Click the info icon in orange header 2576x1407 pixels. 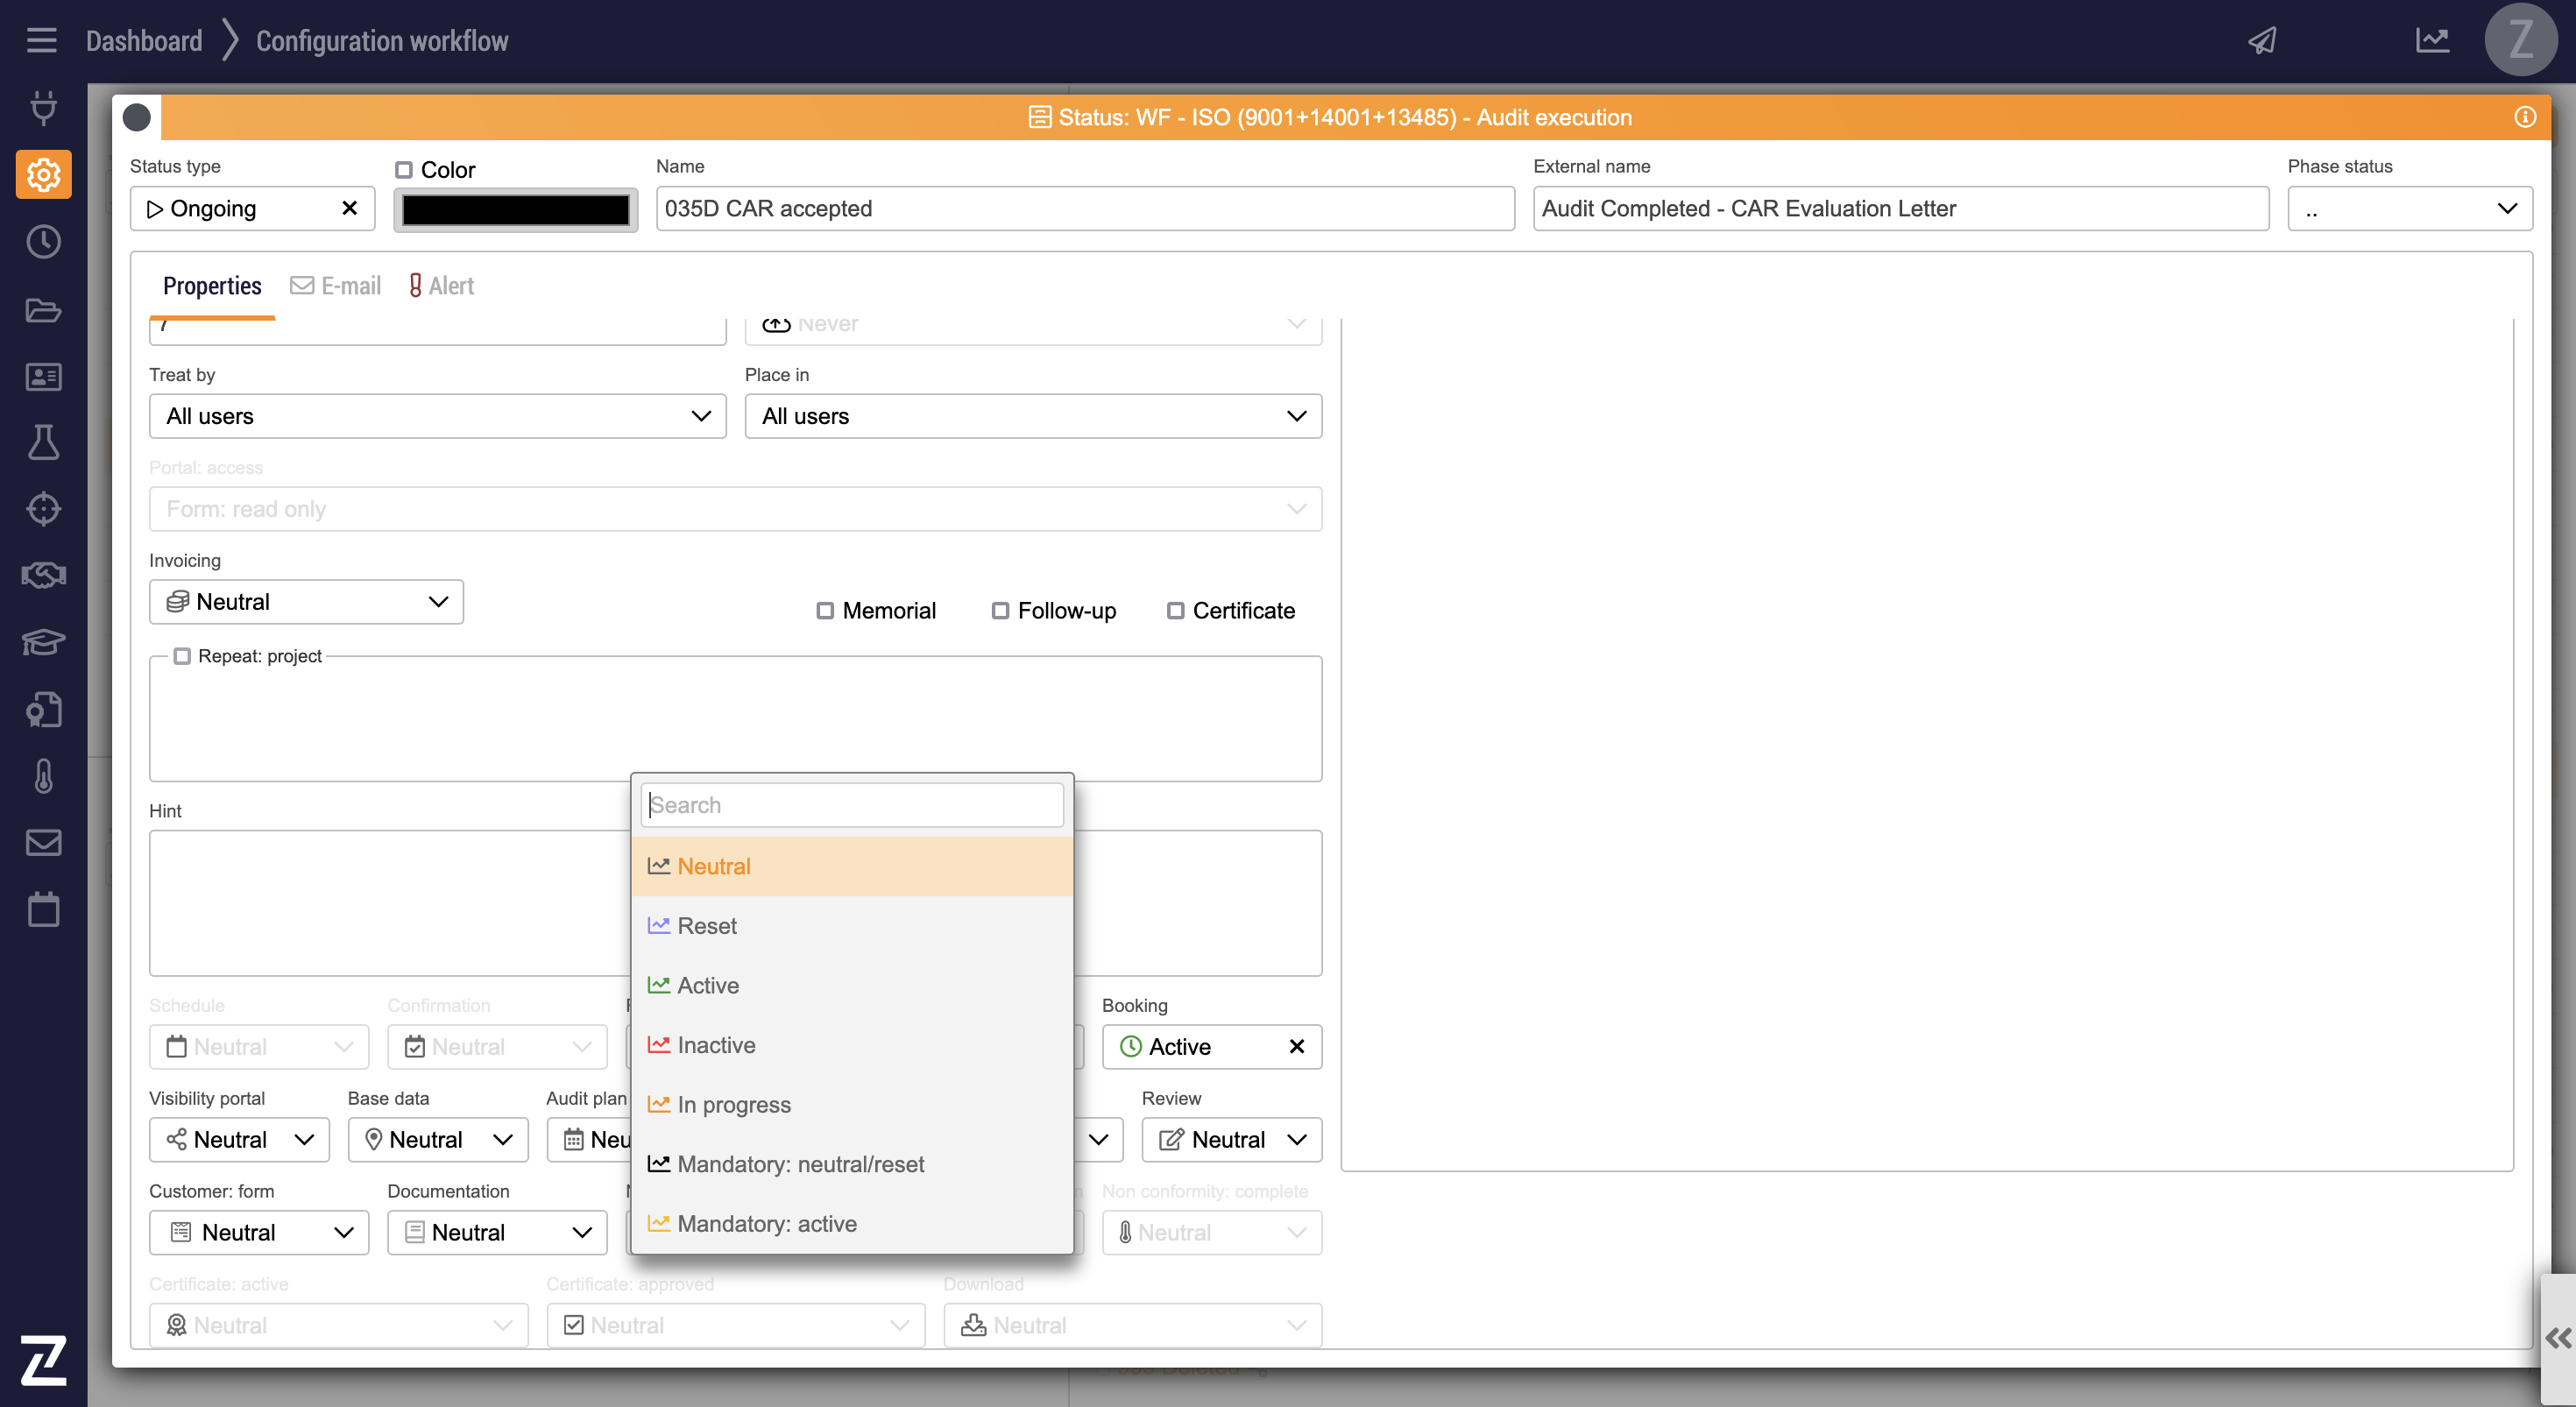[2525, 117]
